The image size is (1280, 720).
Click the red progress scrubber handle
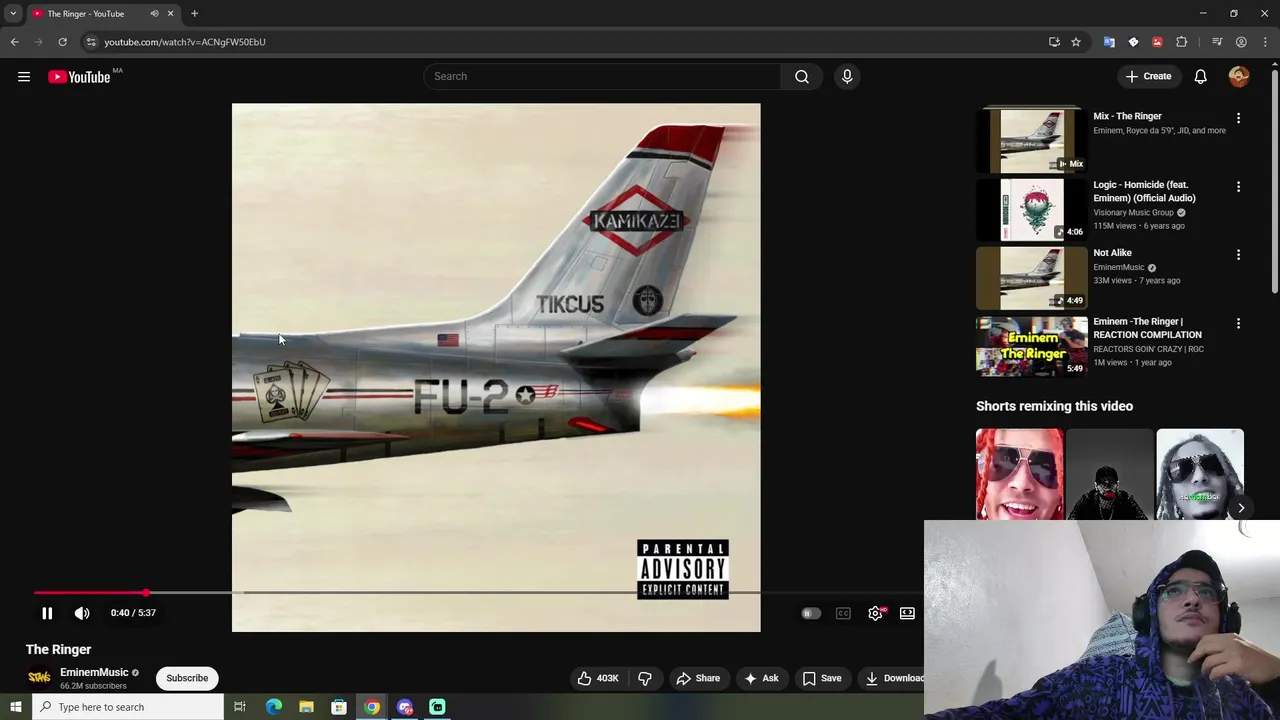click(147, 593)
